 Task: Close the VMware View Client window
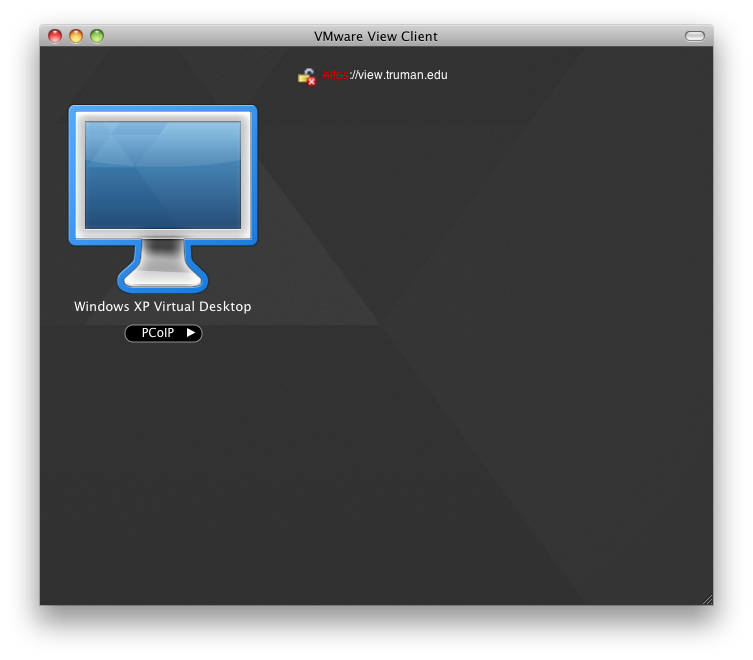pyautogui.click(x=55, y=36)
